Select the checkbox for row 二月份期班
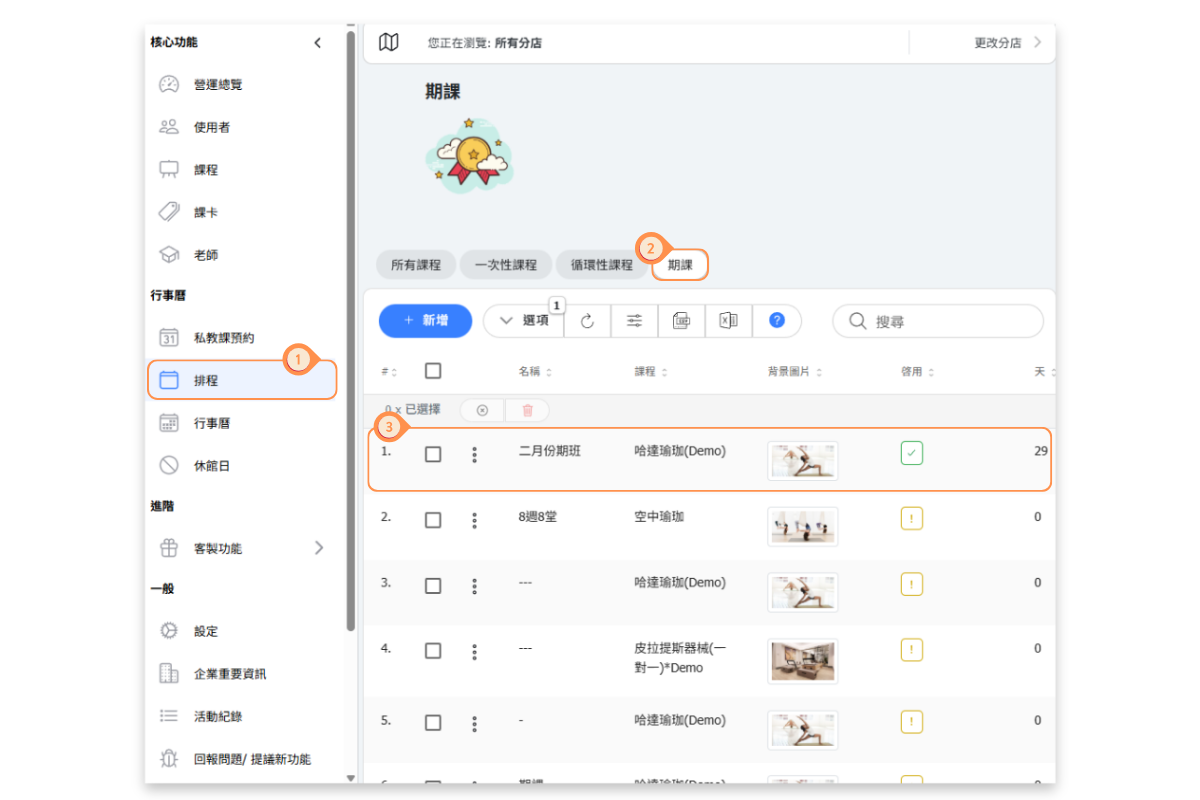 pyautogui.click(x=433, y=454)
